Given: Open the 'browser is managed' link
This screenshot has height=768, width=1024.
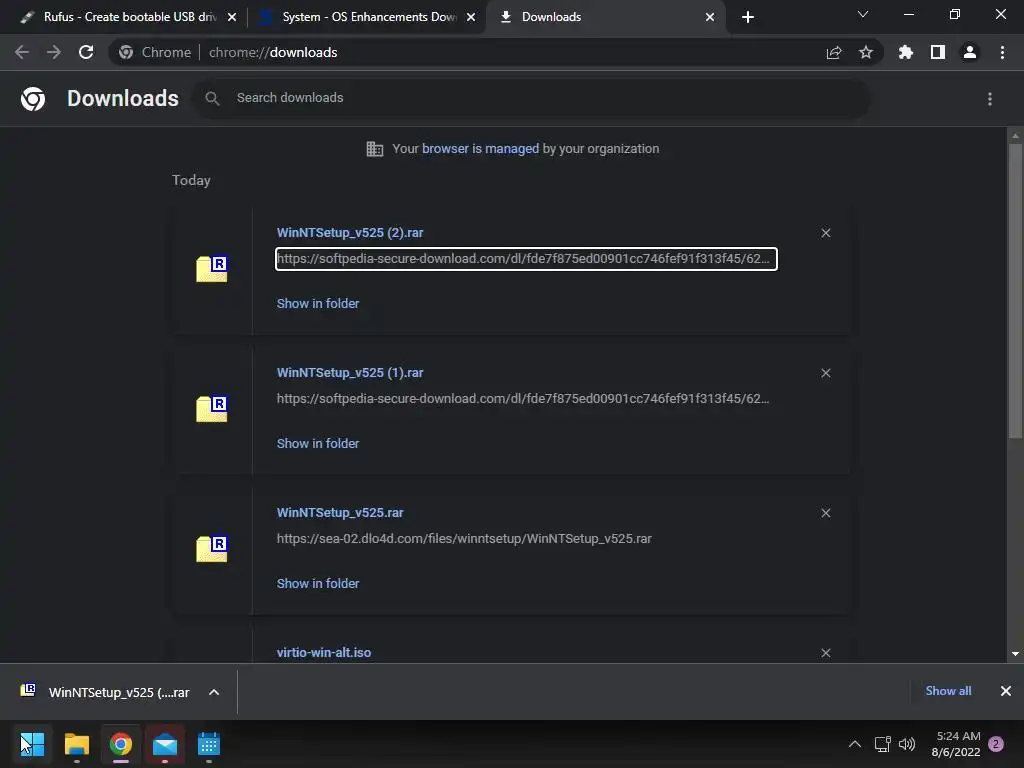Looking at the screenshot, I should pos(481,149).
